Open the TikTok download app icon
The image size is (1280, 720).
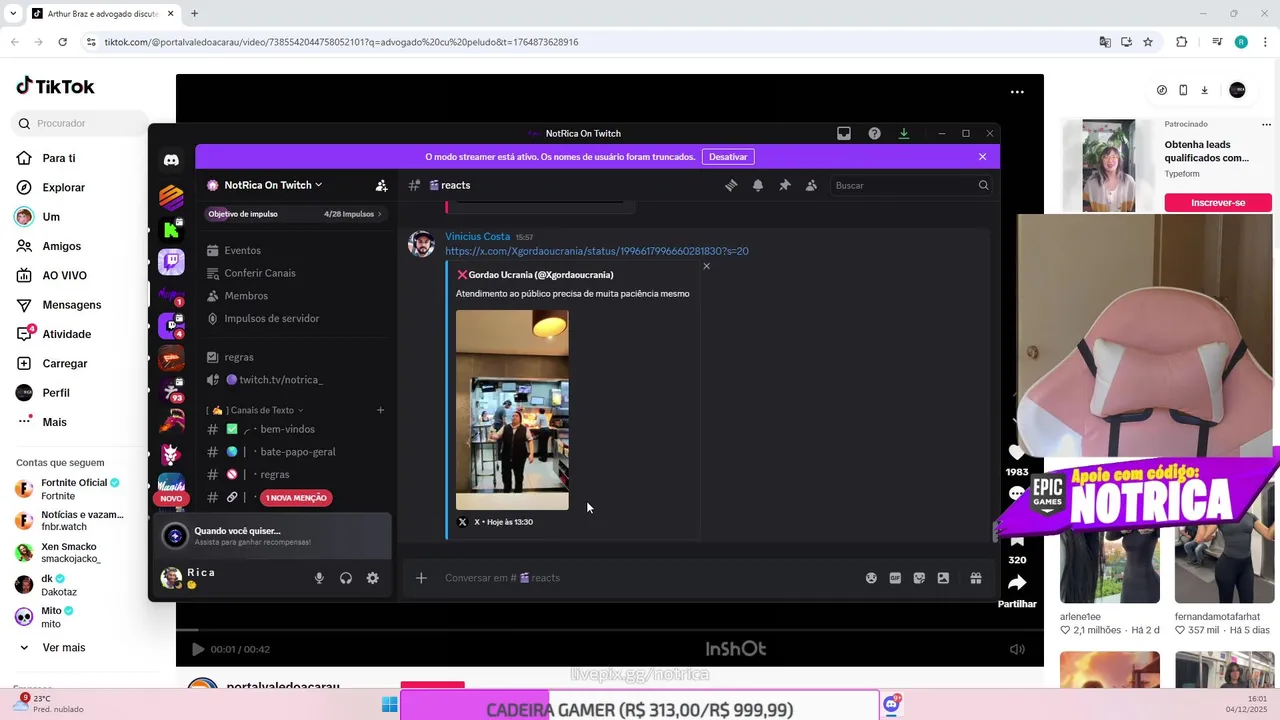tap(1204, 90)
